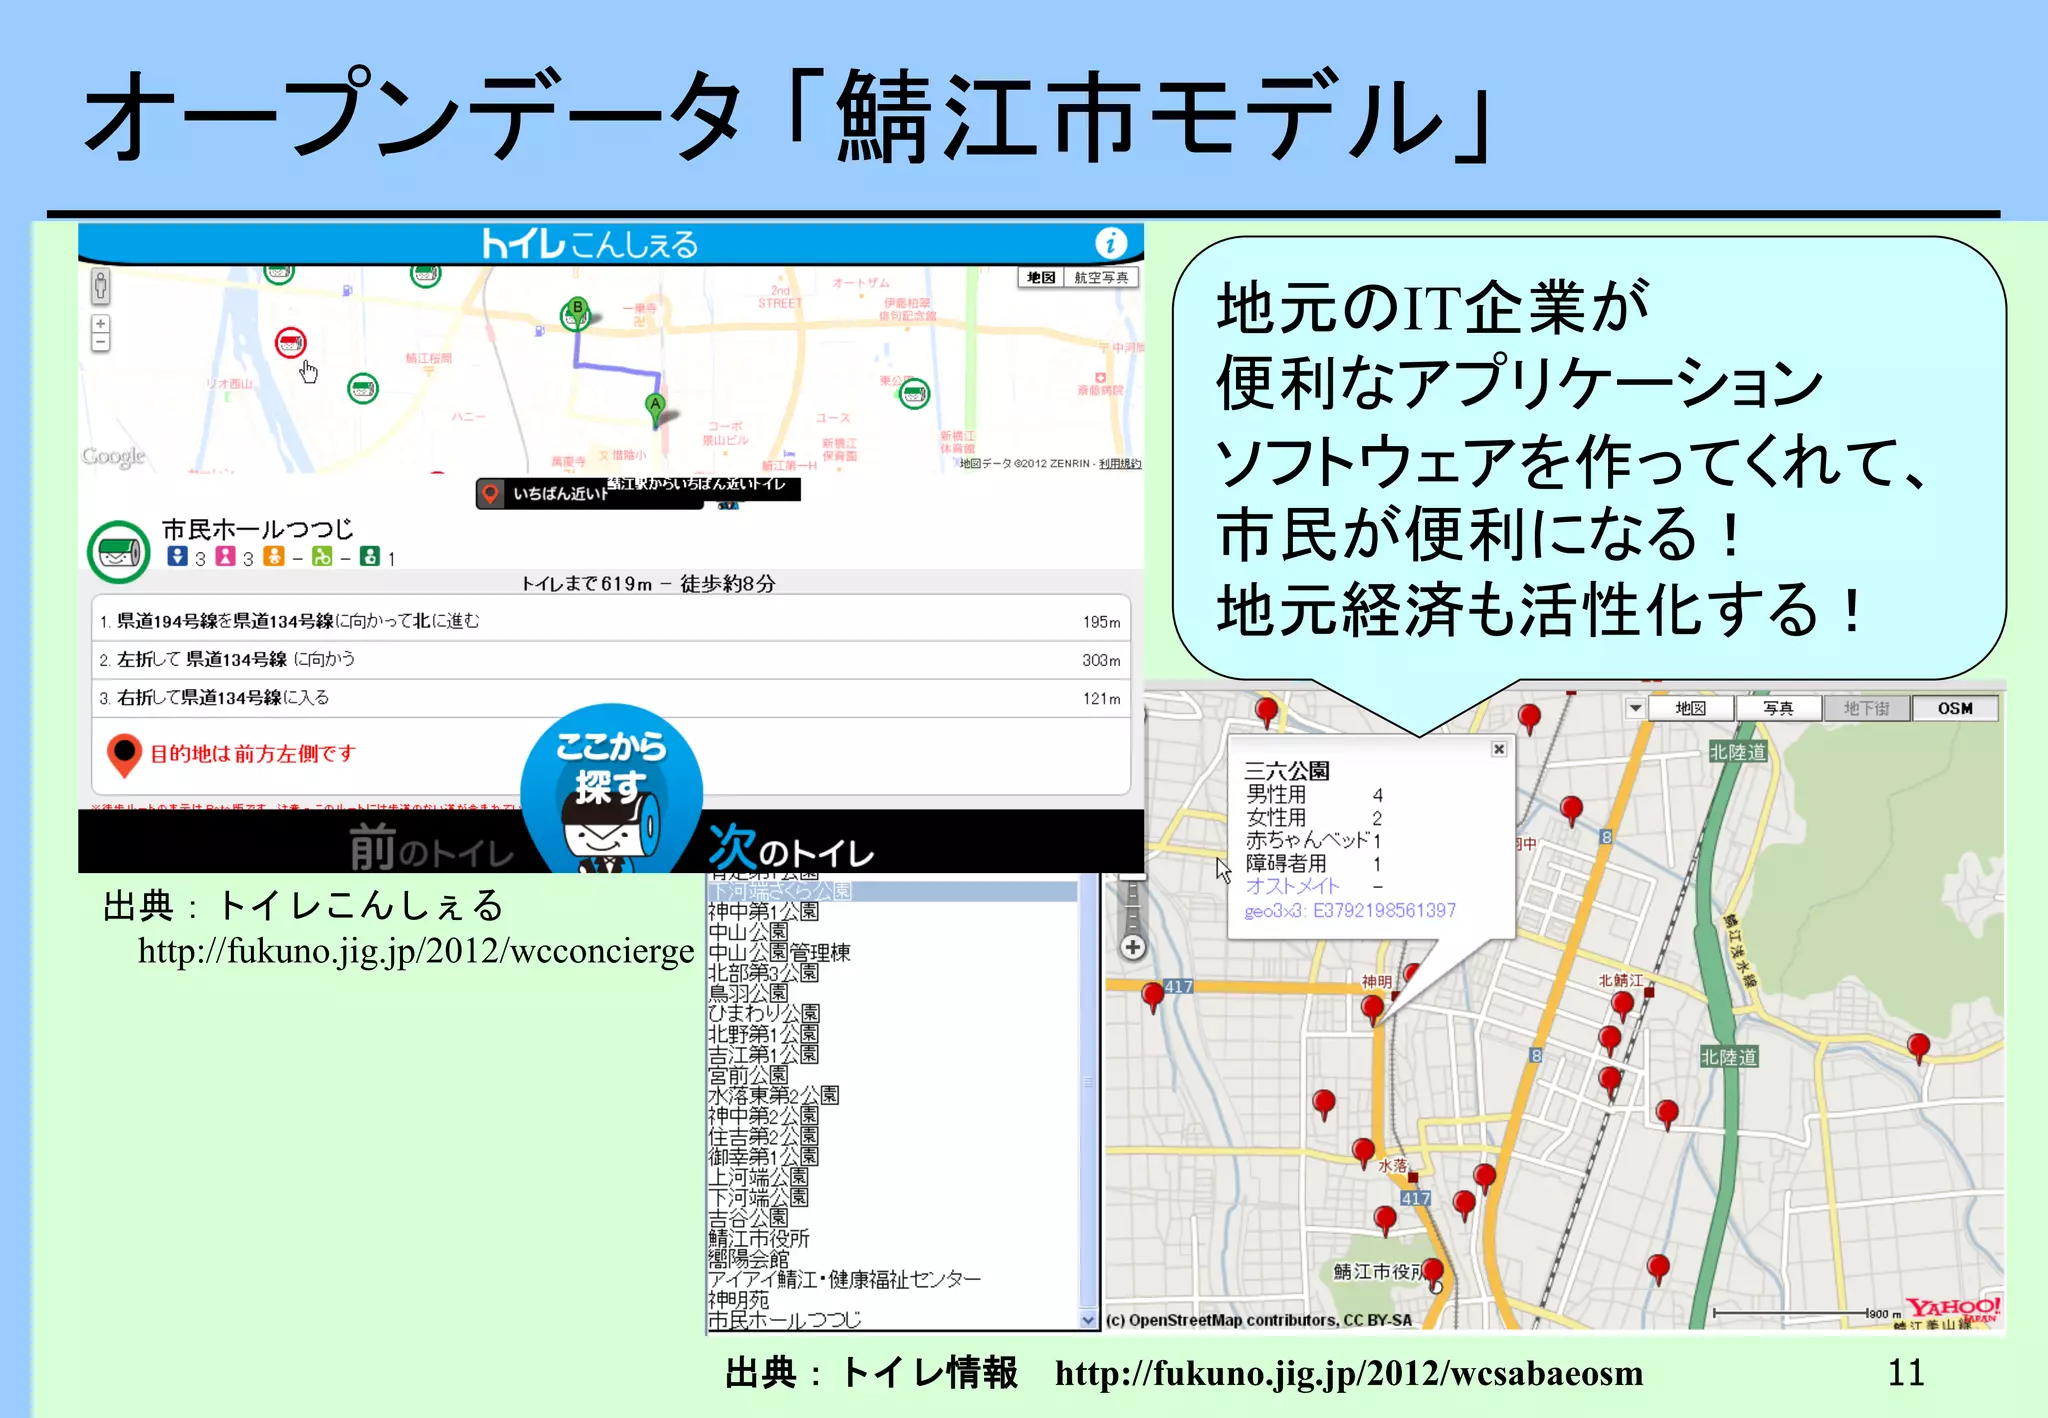Switch Yahoo map to 写真 tab
The image size is (2048, 1418).
1778,708
